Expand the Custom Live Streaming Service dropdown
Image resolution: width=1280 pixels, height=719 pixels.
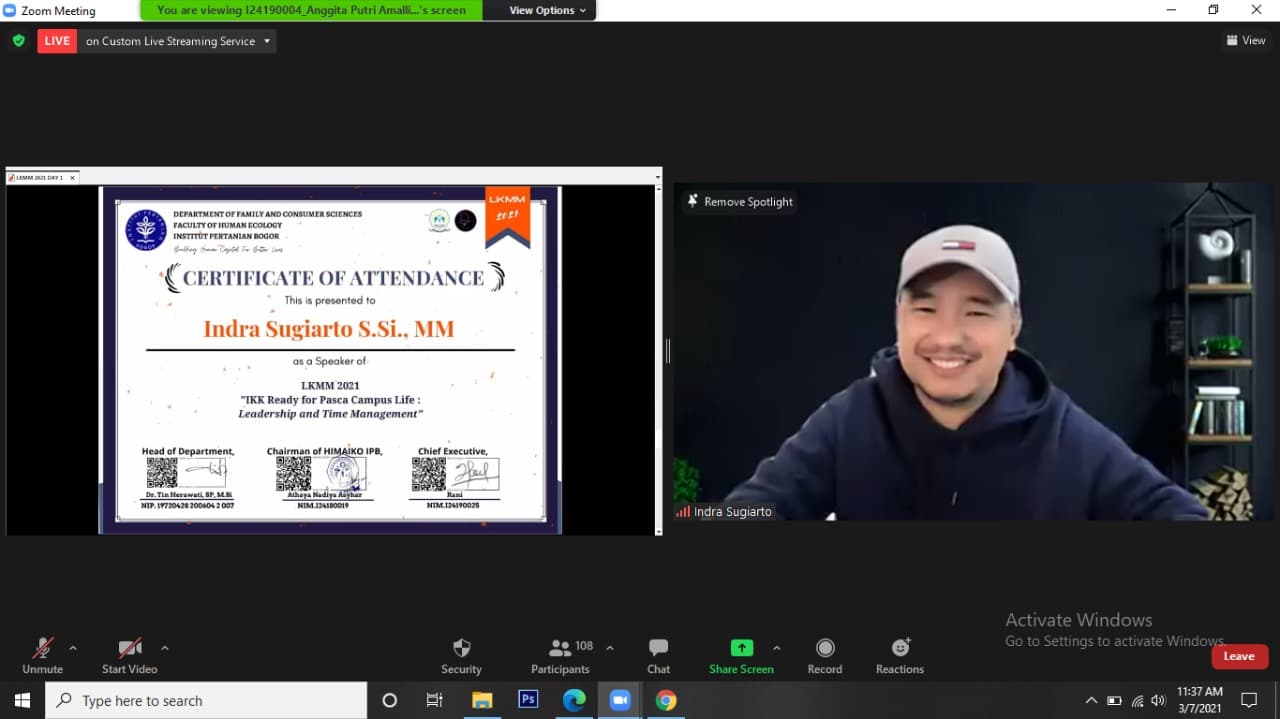pos(267,41)
